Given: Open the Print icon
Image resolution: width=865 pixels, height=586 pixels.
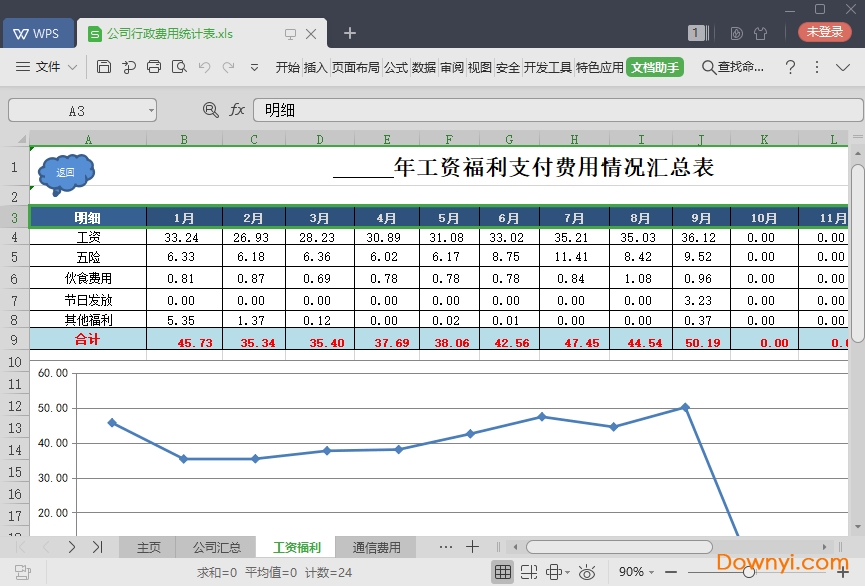Looking at the screenshot, I should 155,67.
